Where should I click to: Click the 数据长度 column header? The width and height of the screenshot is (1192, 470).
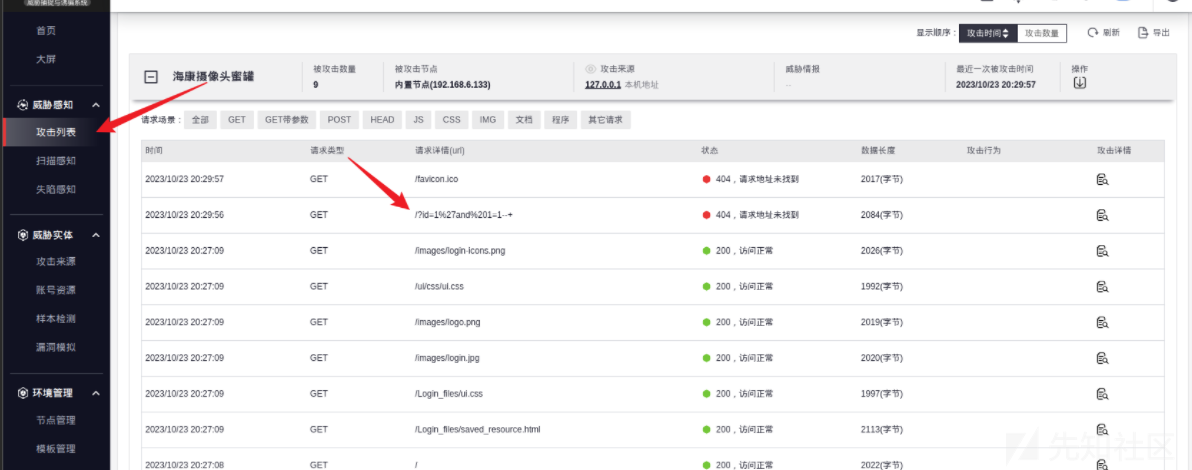pos(877,151)
